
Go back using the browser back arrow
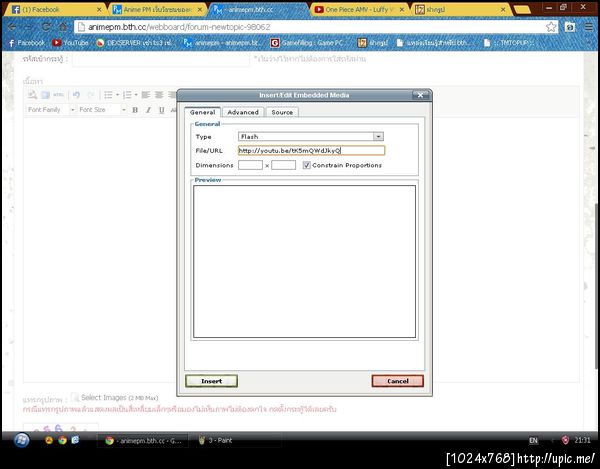[x=11, y=27]
